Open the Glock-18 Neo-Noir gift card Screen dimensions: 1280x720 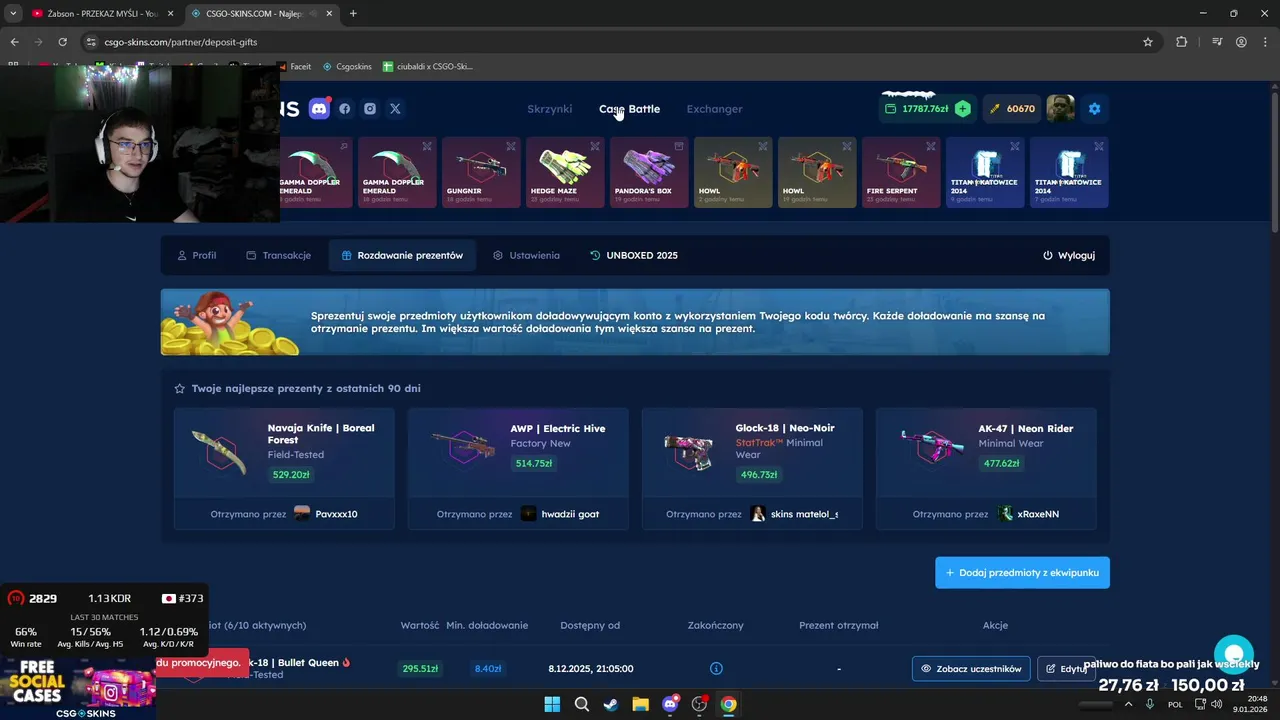pos(752,468)
